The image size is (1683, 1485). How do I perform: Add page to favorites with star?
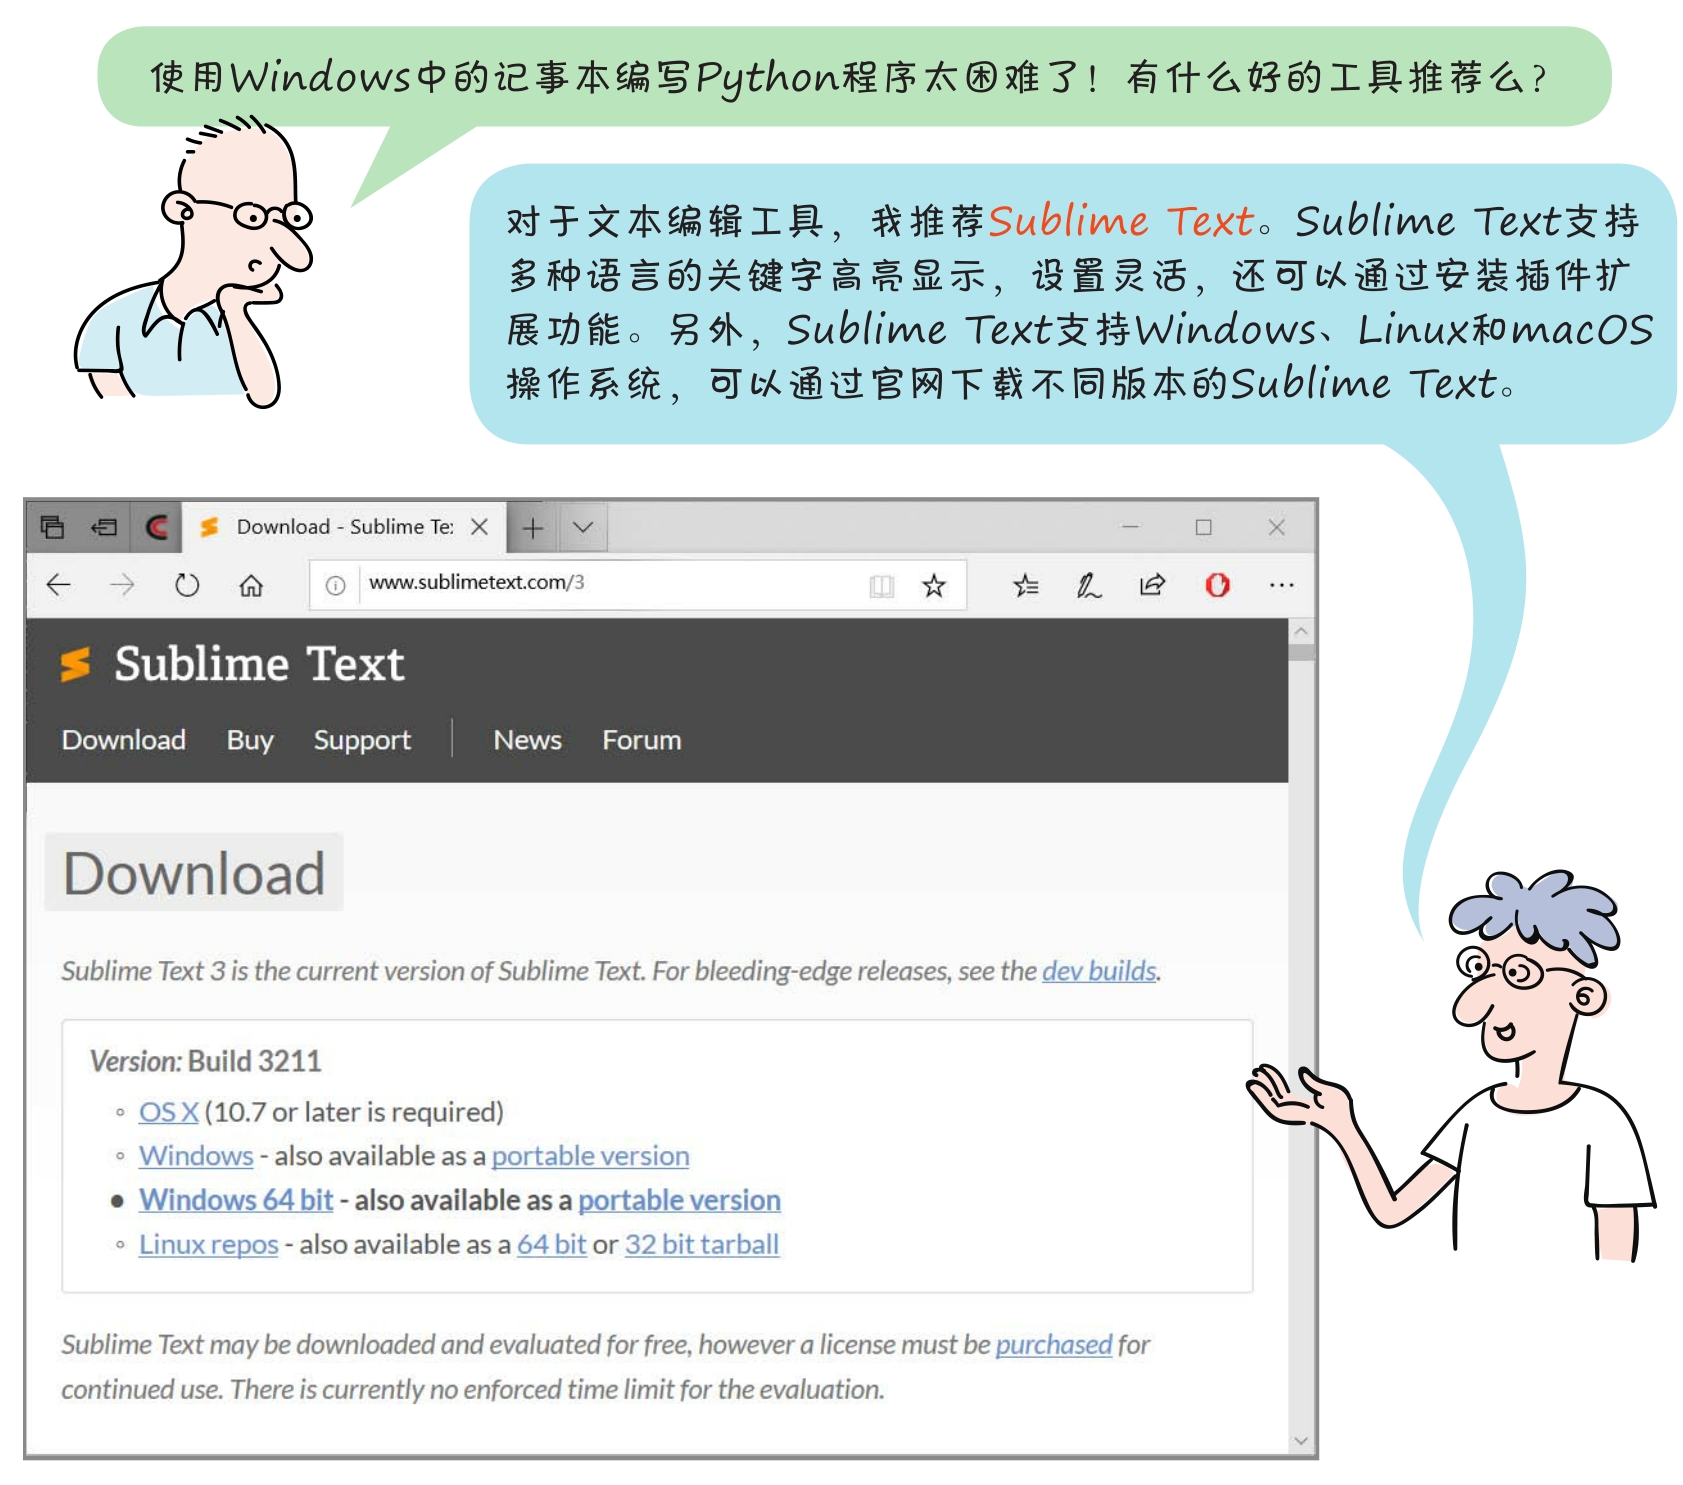click(934, 586)
